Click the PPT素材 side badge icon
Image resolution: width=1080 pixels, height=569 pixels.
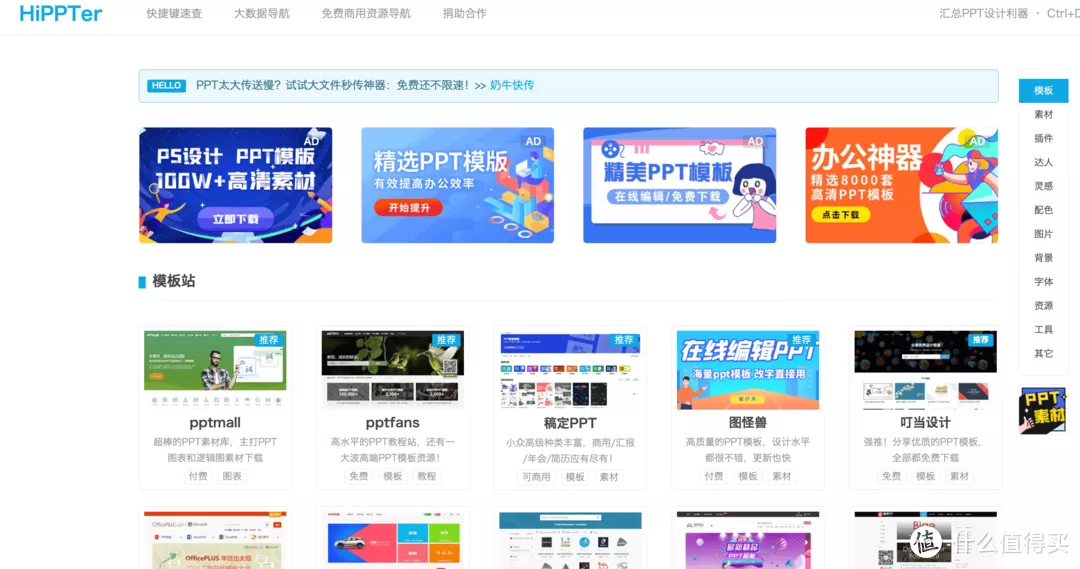pyautogui.click(x=1043, y=410)
